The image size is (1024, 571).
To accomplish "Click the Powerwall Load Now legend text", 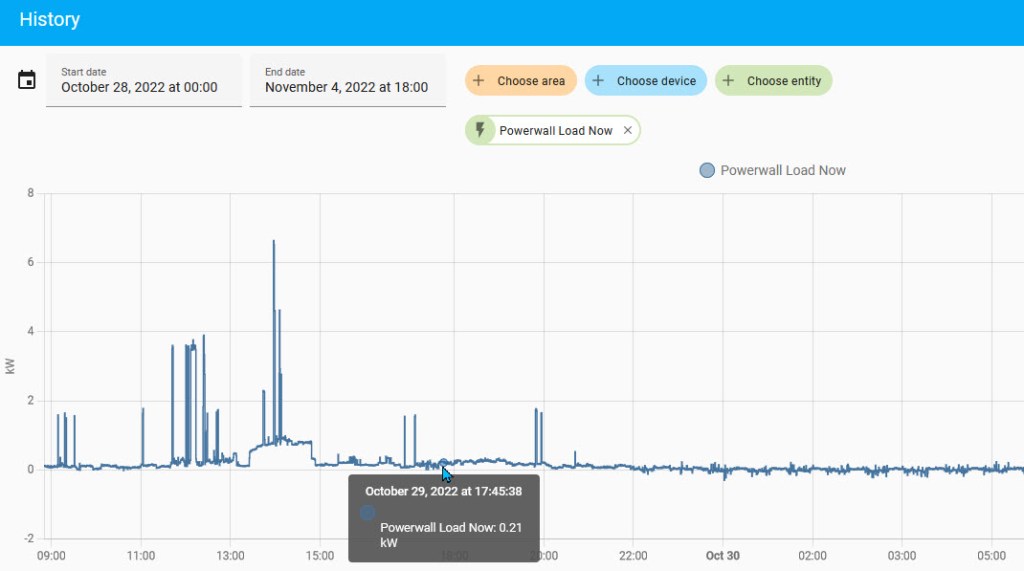I will 783,171.
